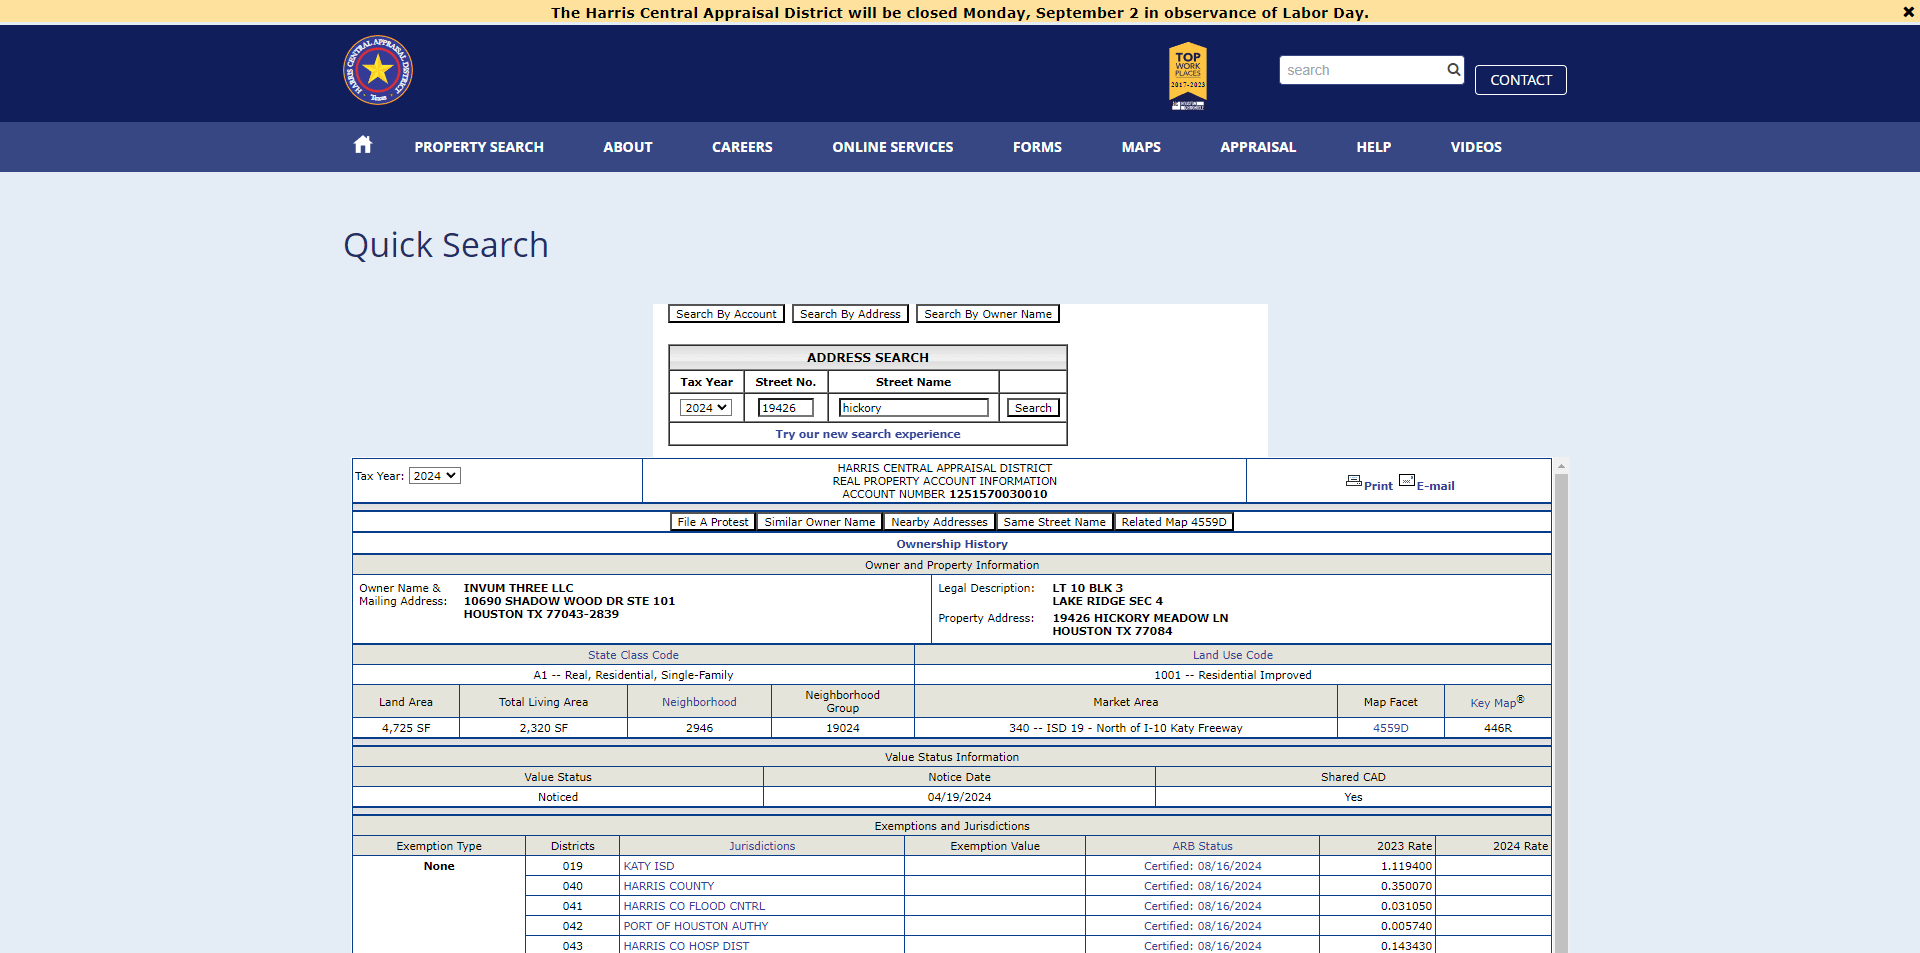Image resolution: width=1920 pixels, height=953 pixels.
Task: Open HARRIS COUNTY jurisdiction link
Action: click(x=669, y=886)
